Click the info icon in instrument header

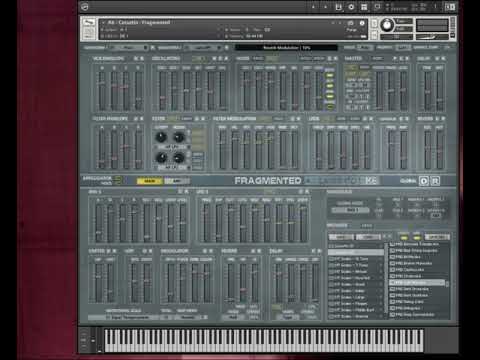pyautogui.click(x=362, y=23)
